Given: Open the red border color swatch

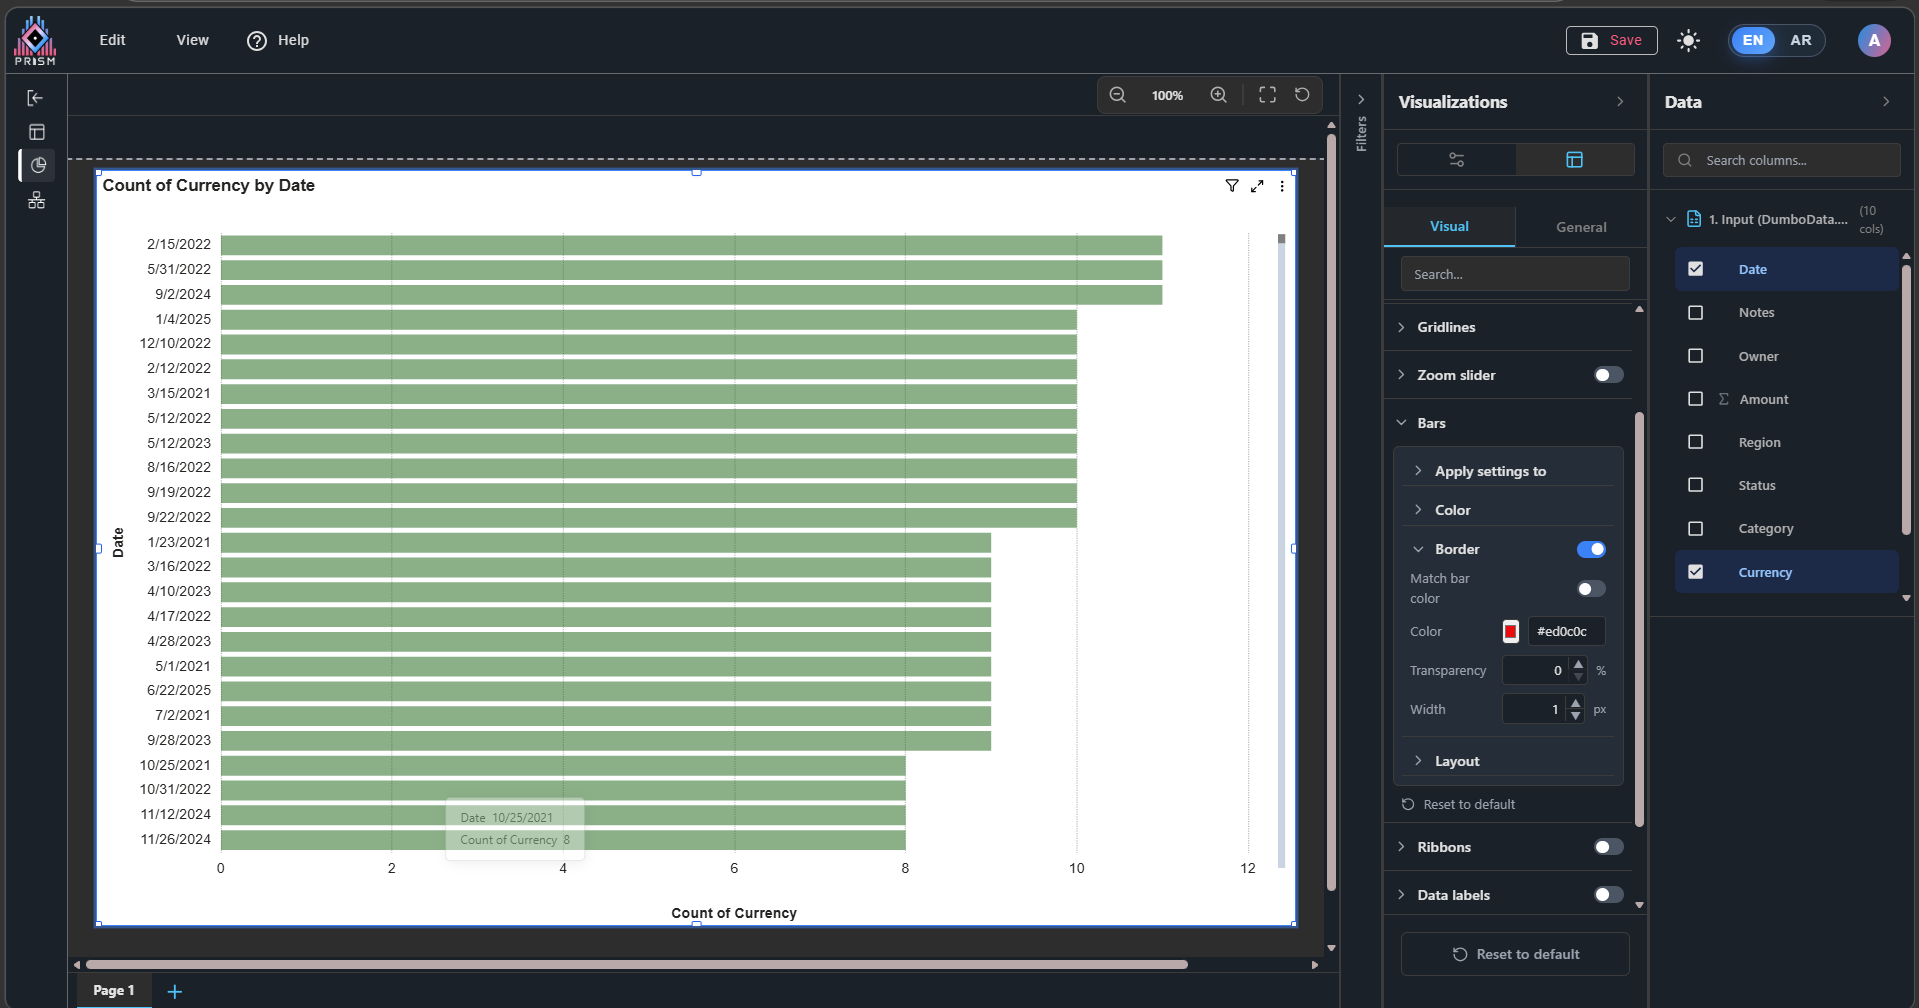Looking at the screenshot, I should point(1510,631).
